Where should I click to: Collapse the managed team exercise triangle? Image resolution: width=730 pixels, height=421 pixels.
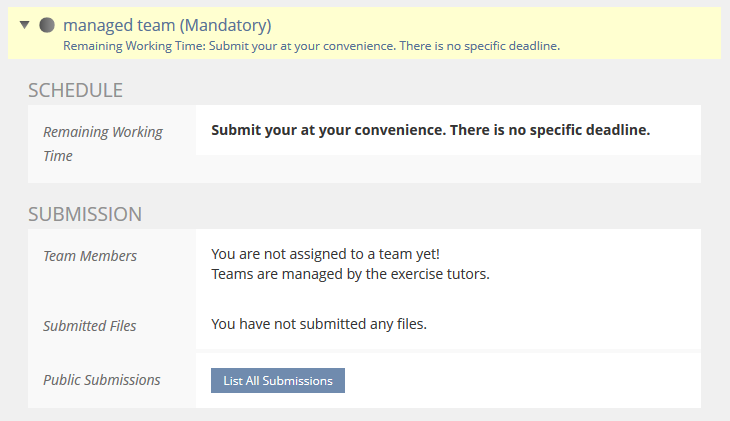tap(25, 25)
